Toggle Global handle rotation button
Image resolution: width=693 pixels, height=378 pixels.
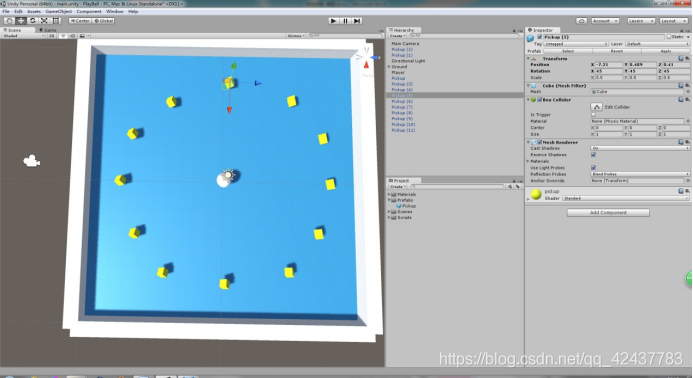pos(104,21)
